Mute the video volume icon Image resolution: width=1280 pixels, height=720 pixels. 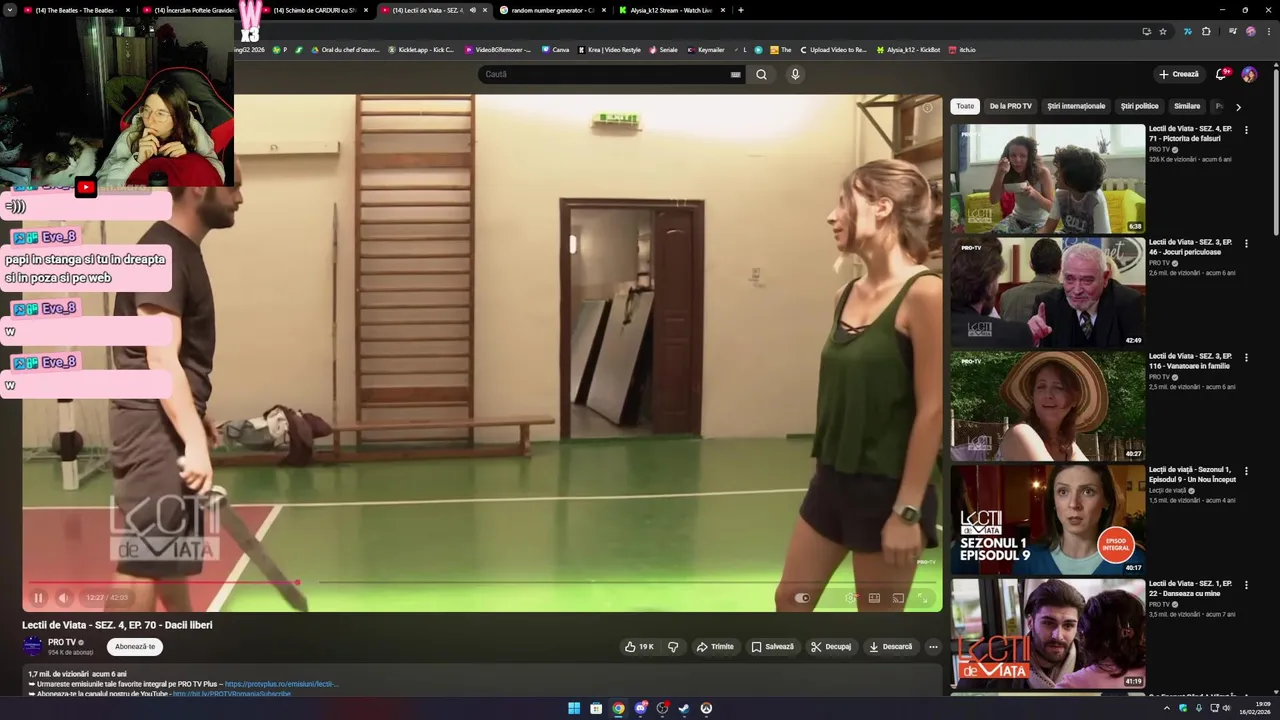[64, 598]
